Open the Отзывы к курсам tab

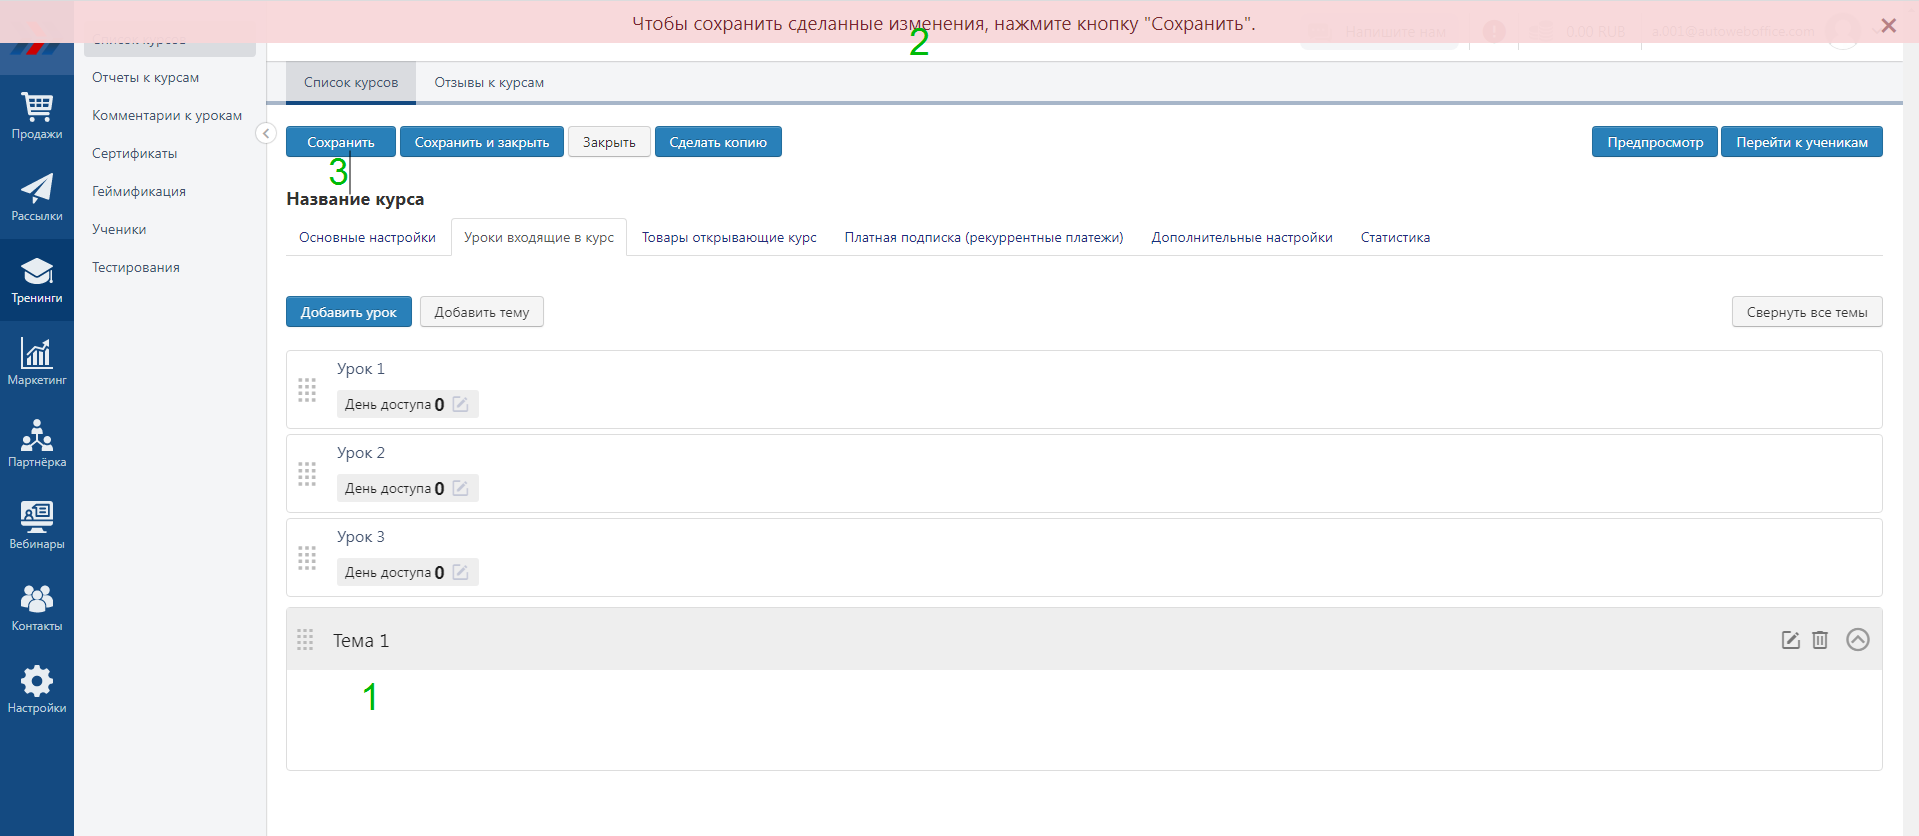[489, 82]
